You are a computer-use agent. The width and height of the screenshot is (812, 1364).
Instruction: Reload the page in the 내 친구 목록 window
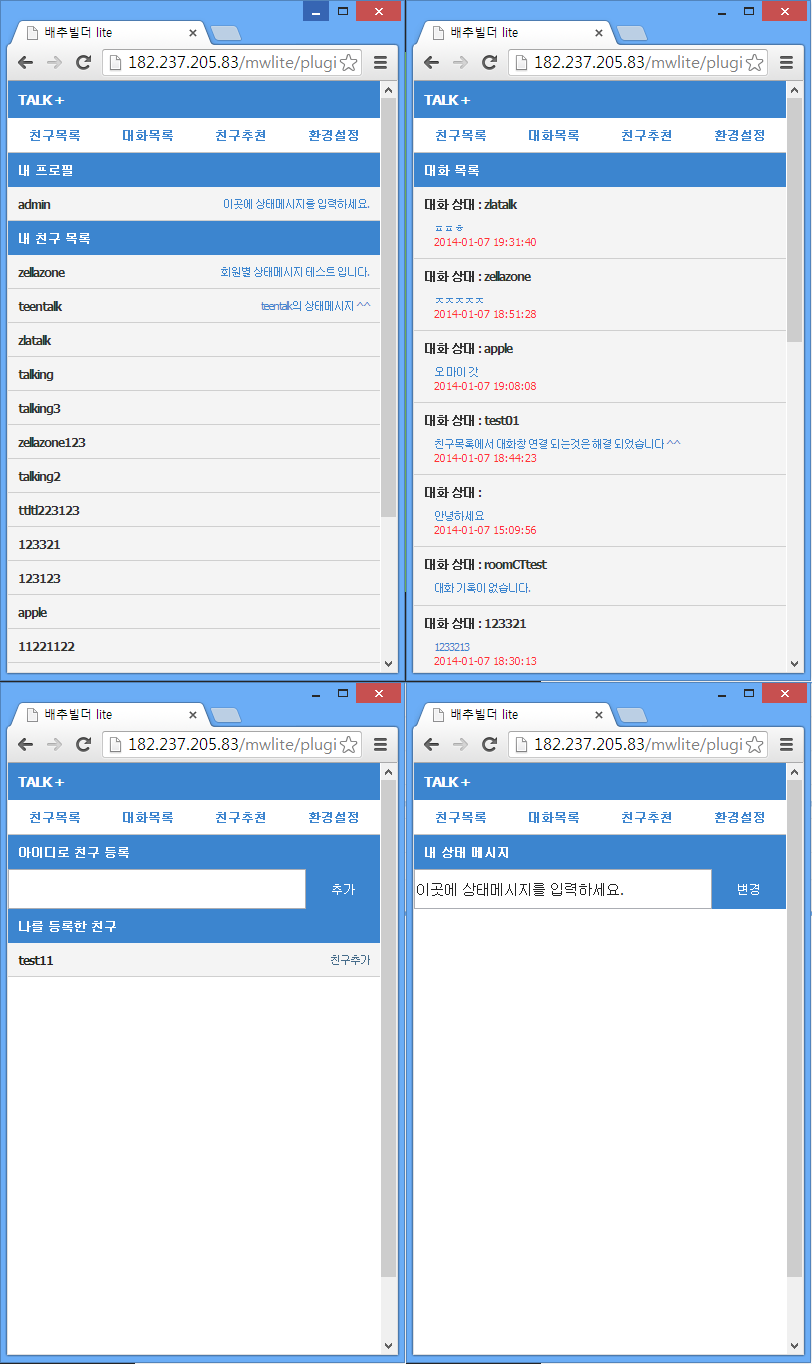84,62
